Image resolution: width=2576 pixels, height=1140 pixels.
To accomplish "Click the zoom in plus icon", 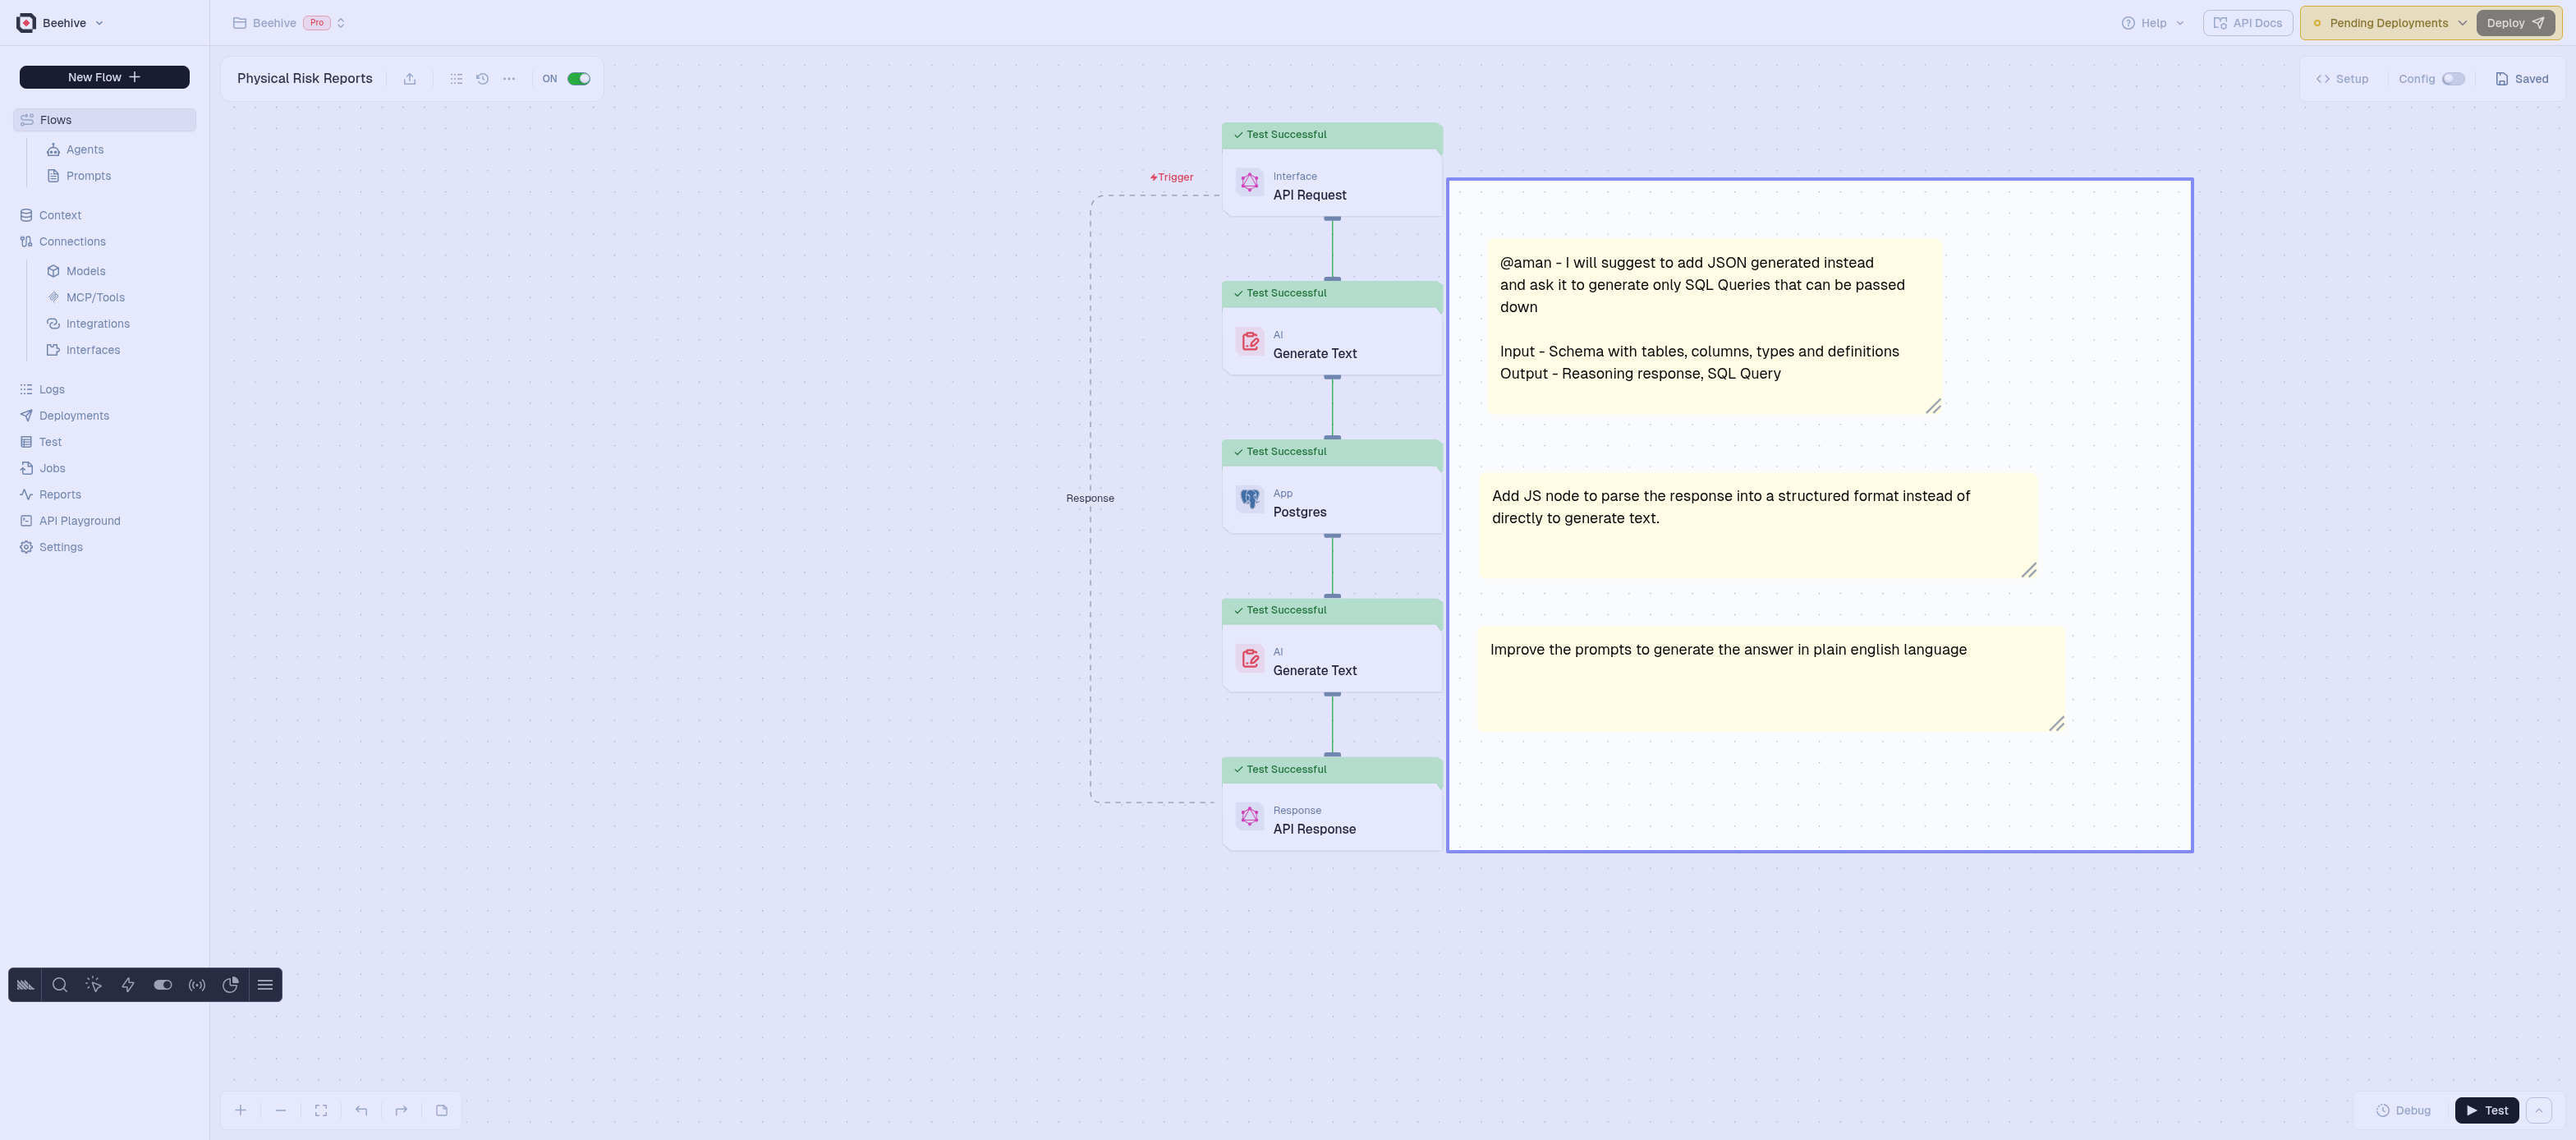I will coord(241,1110).
